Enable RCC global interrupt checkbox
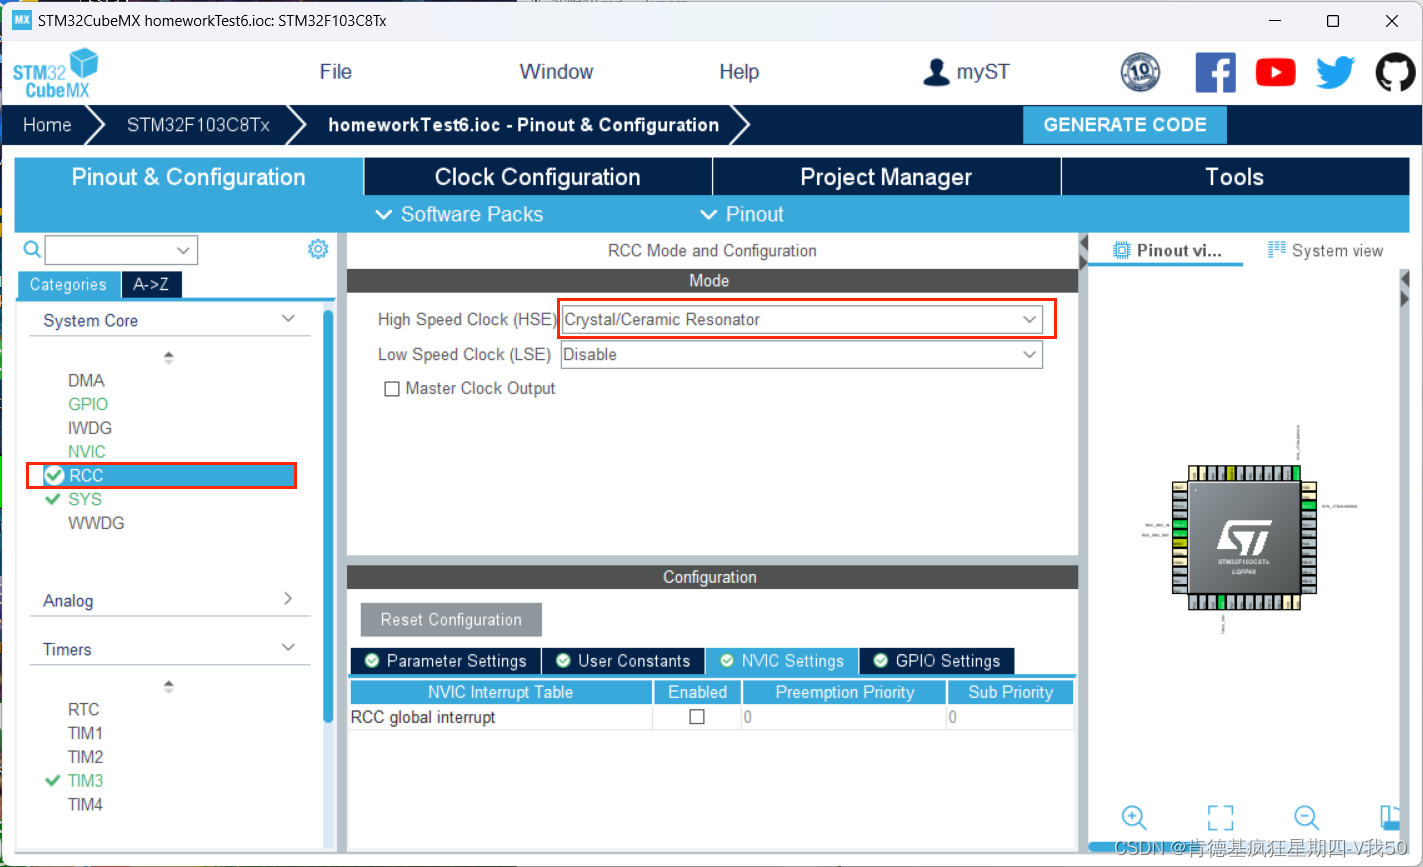Screen dimensions: 1423x867 [697, 717]
